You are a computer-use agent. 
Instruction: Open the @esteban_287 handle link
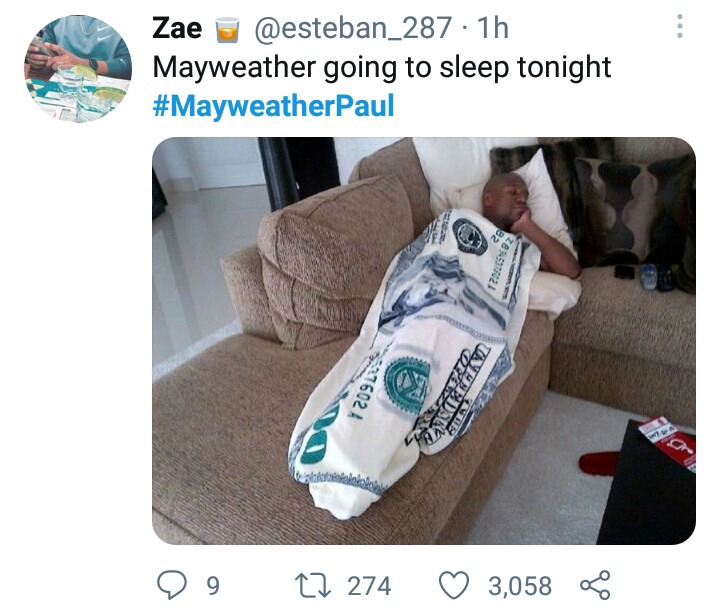pyautogui.click(x=353, y=28)
